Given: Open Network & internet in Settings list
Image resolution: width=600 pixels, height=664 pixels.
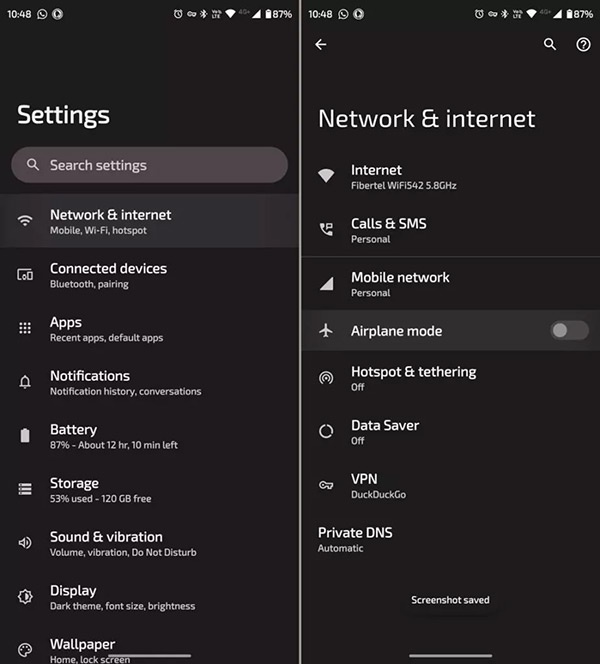Looking at the screenshot, I should point(110,221).
